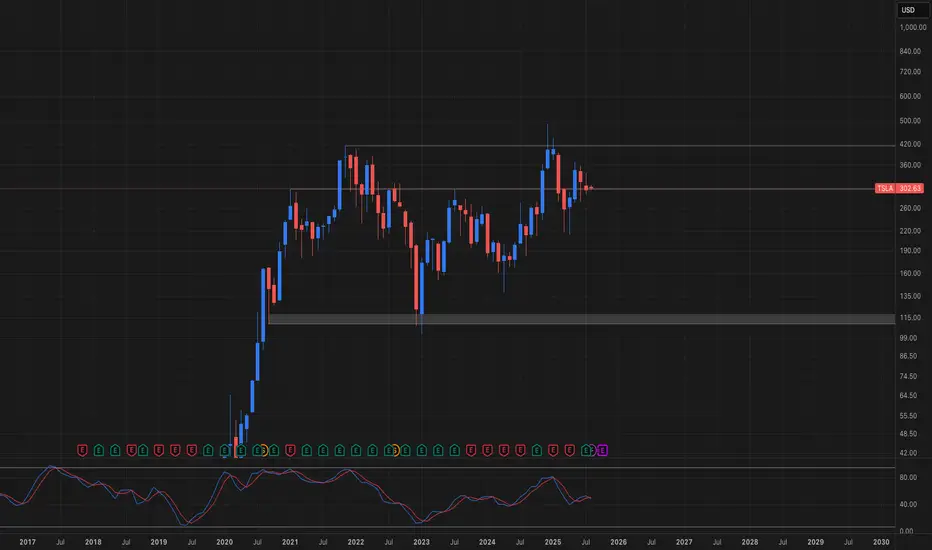The width and height of the screenshot is (932, 550).
Task: Click the 260.00 price axis label
Action: [x=910, y=208]
